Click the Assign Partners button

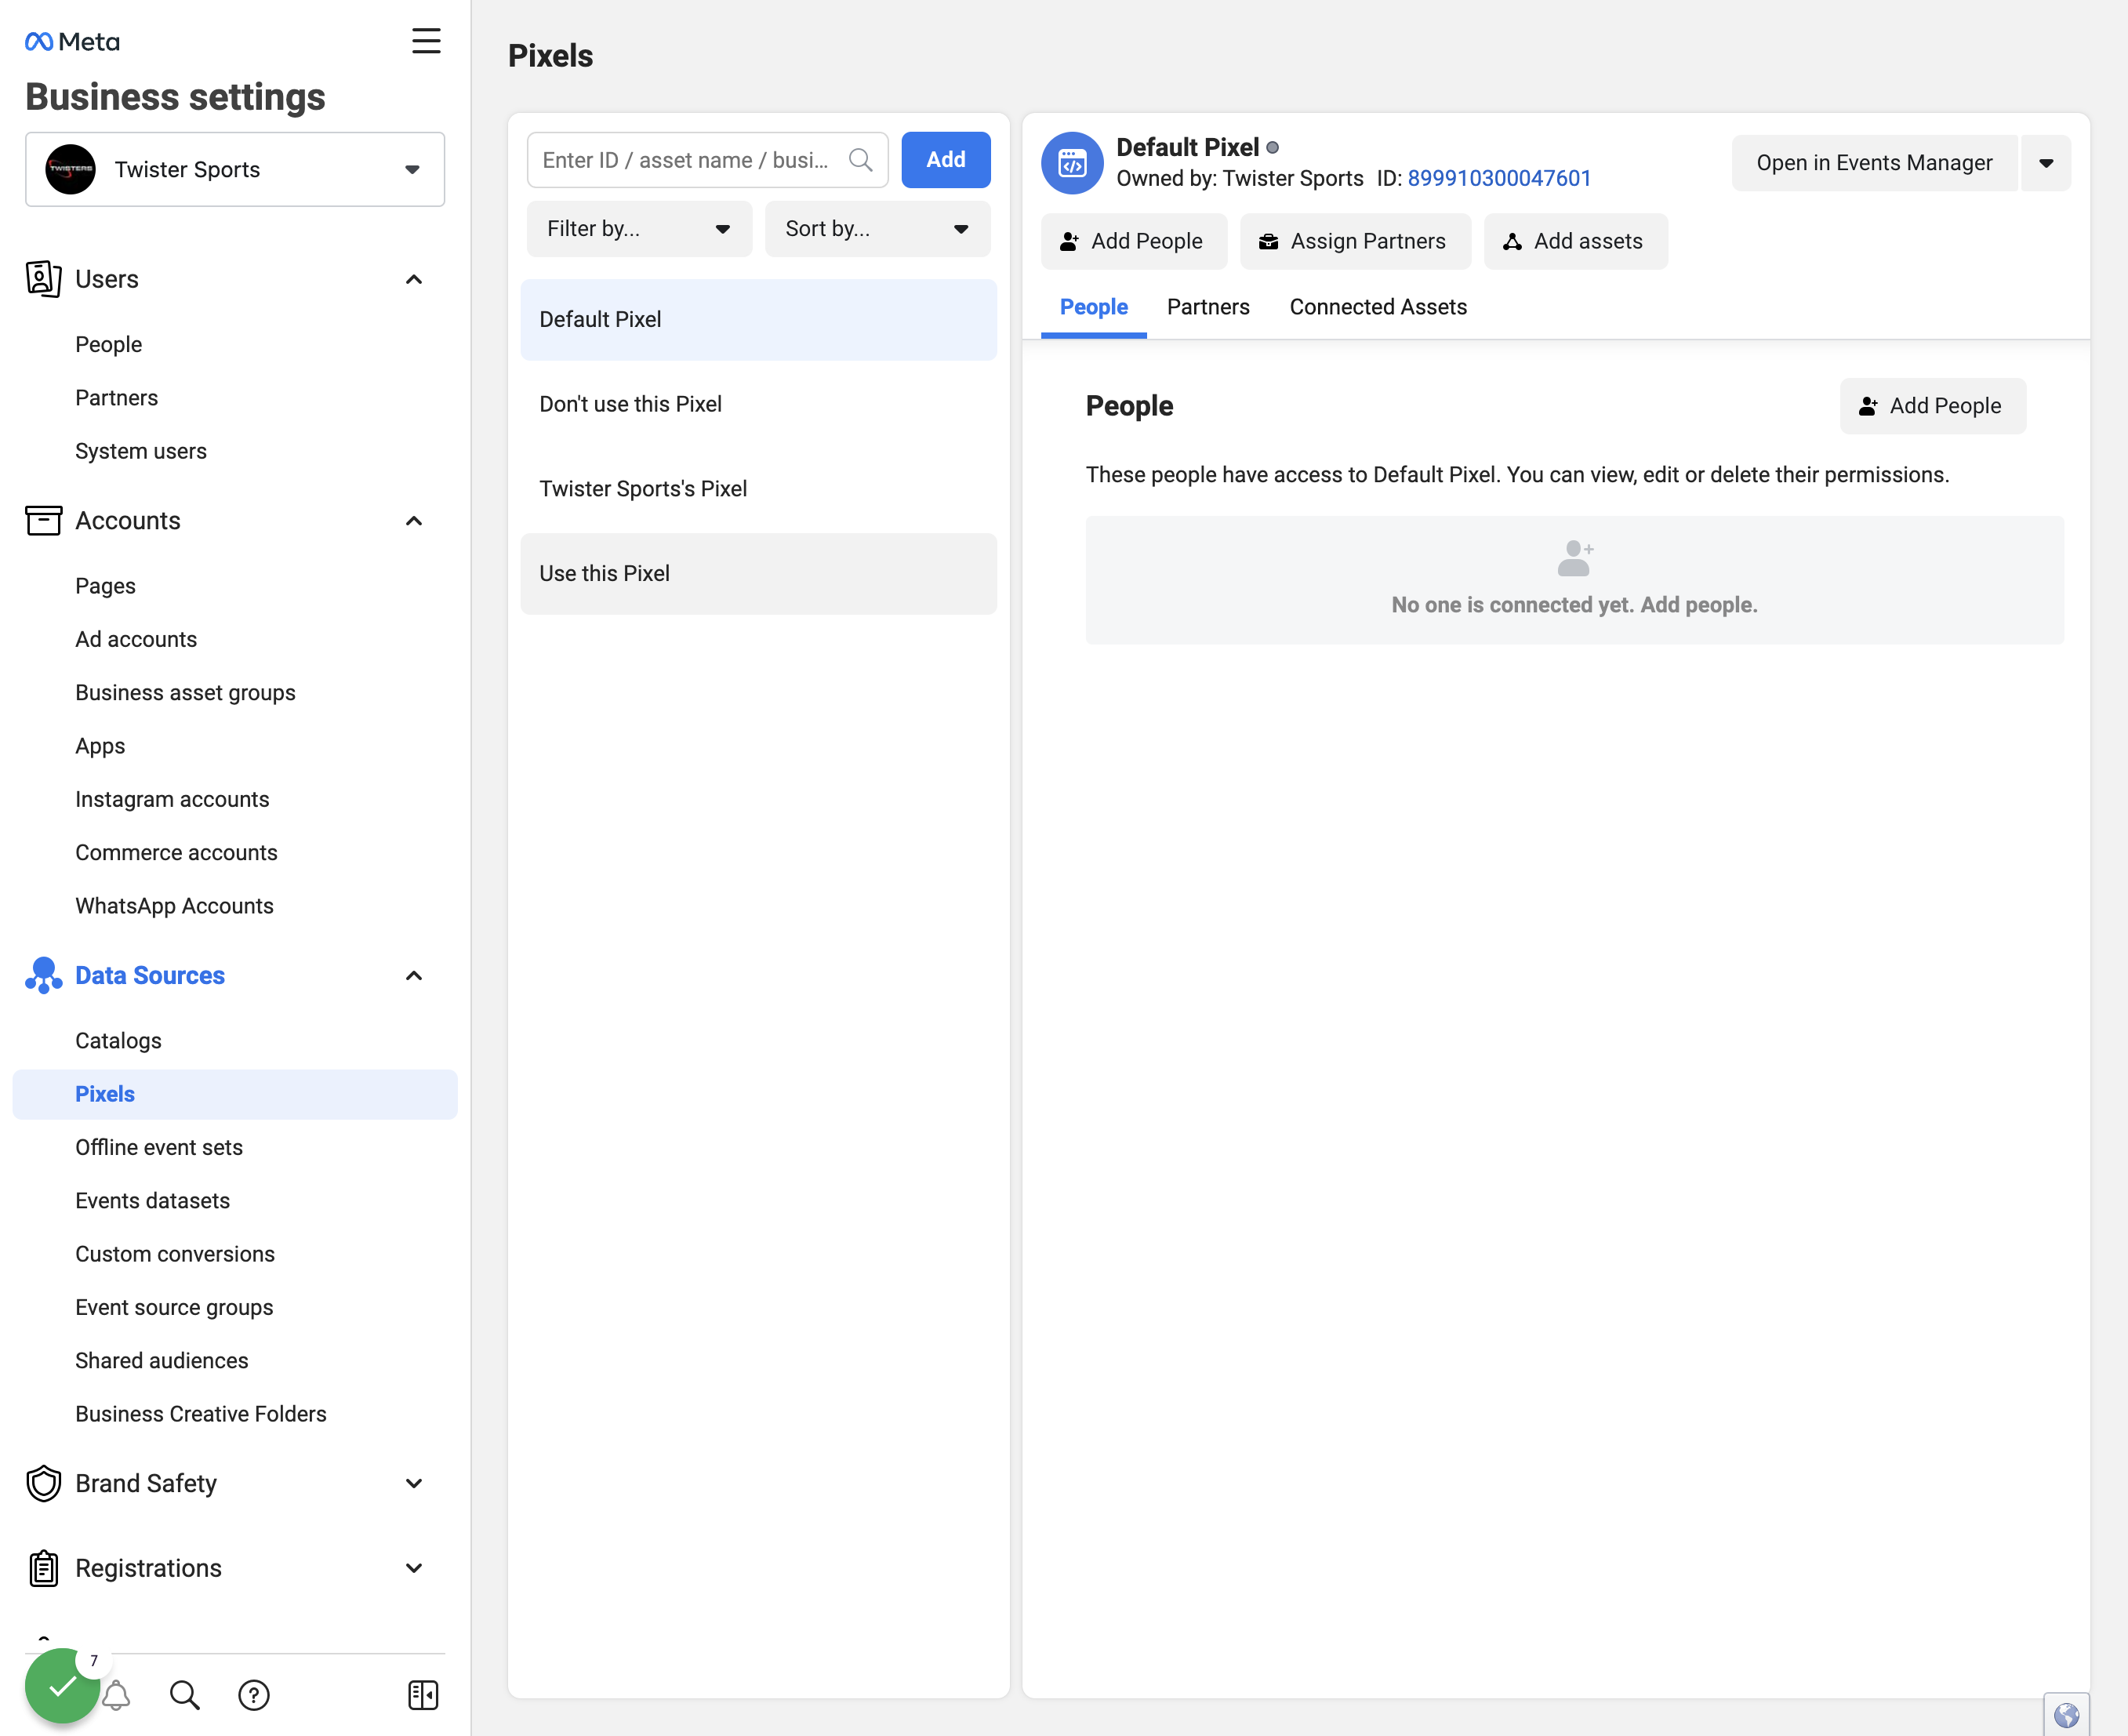(x=1355, y=241)
